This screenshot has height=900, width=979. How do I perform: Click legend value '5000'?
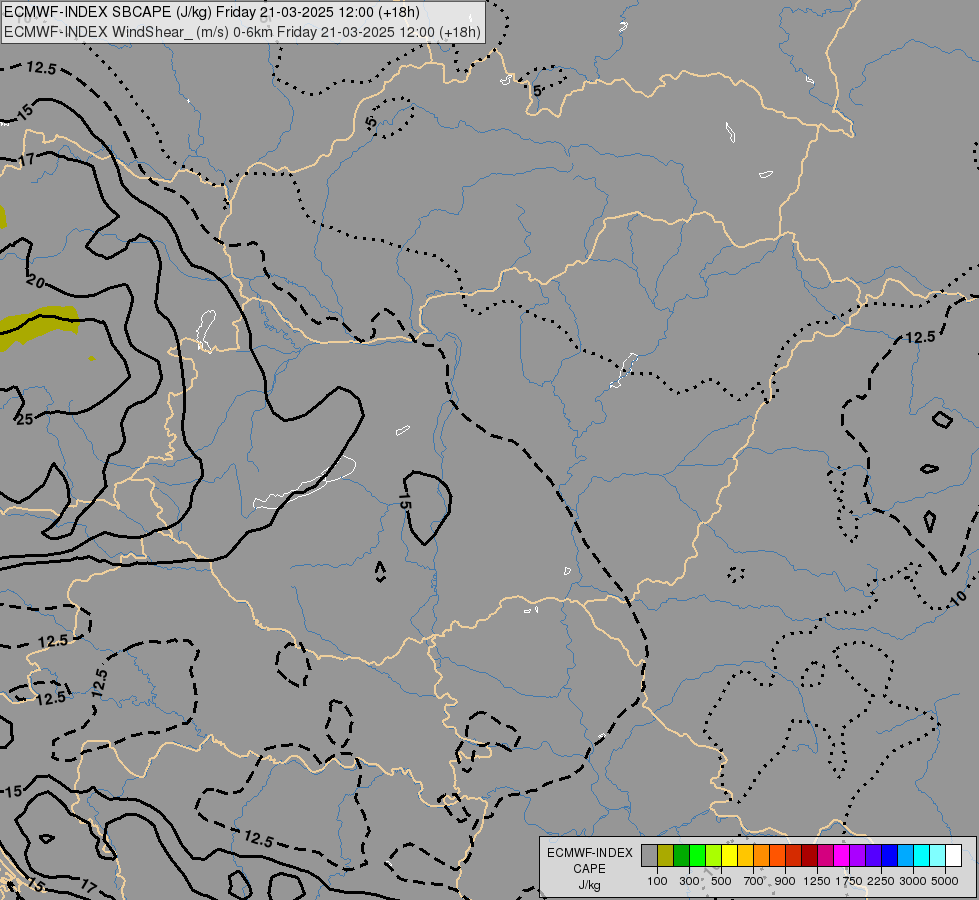coord(945,881)
